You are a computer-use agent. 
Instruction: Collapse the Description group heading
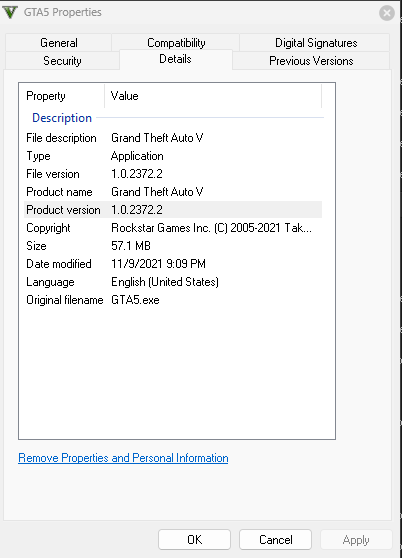click(x=62, y=118)
